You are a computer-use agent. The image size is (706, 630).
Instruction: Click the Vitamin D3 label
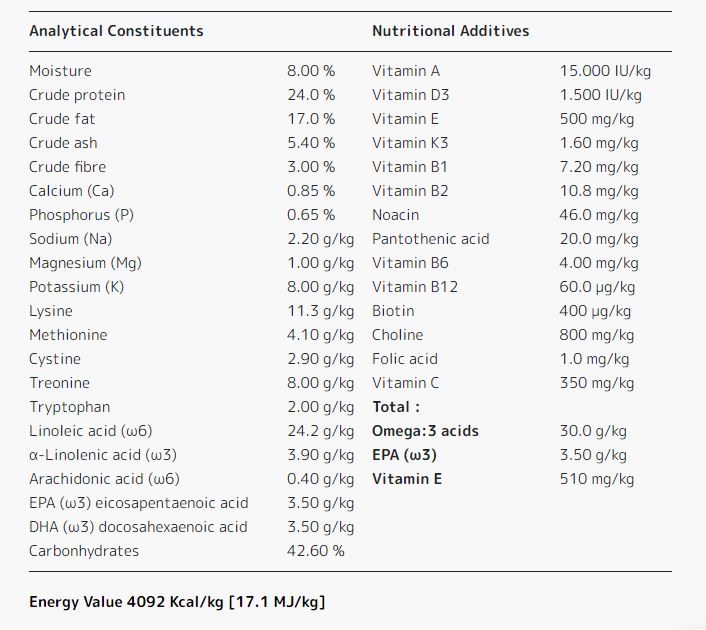point(410,95)
